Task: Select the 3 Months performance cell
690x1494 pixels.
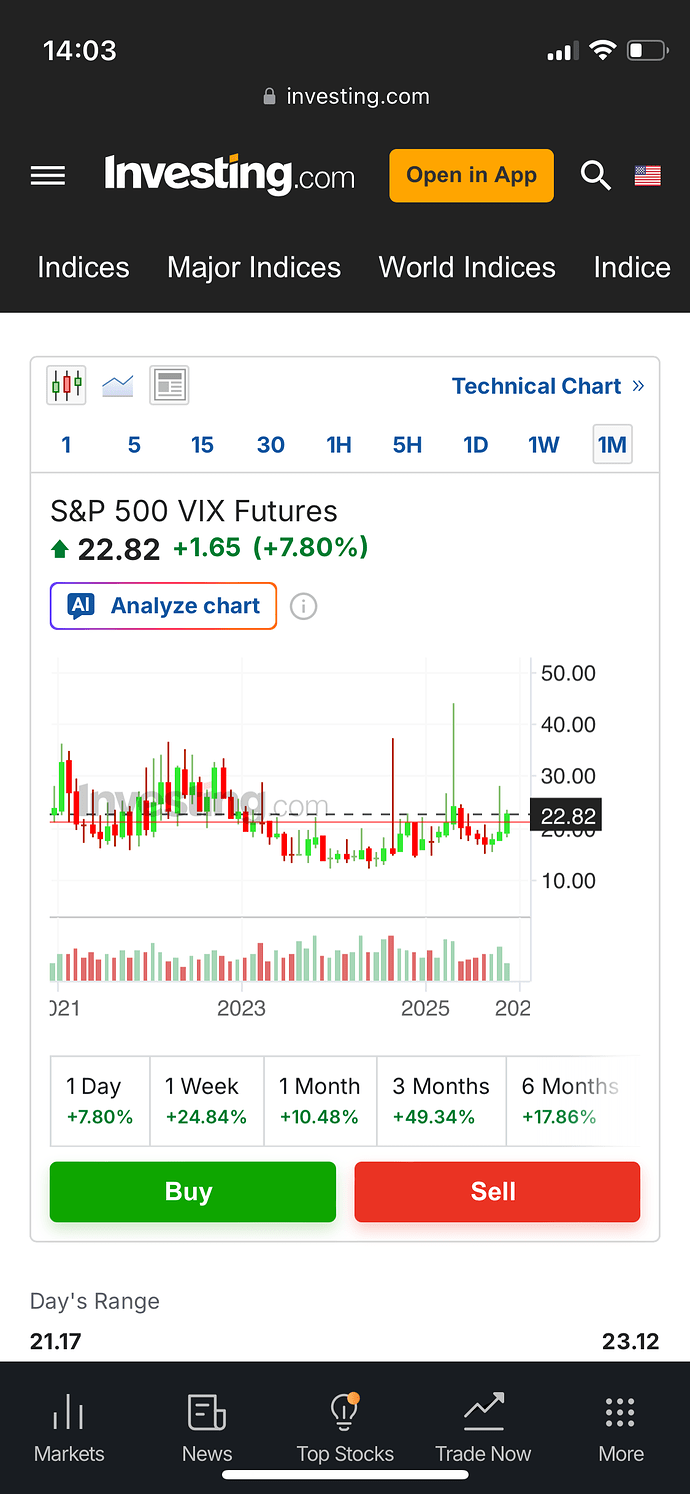Action: click(x=441, y=1101)
